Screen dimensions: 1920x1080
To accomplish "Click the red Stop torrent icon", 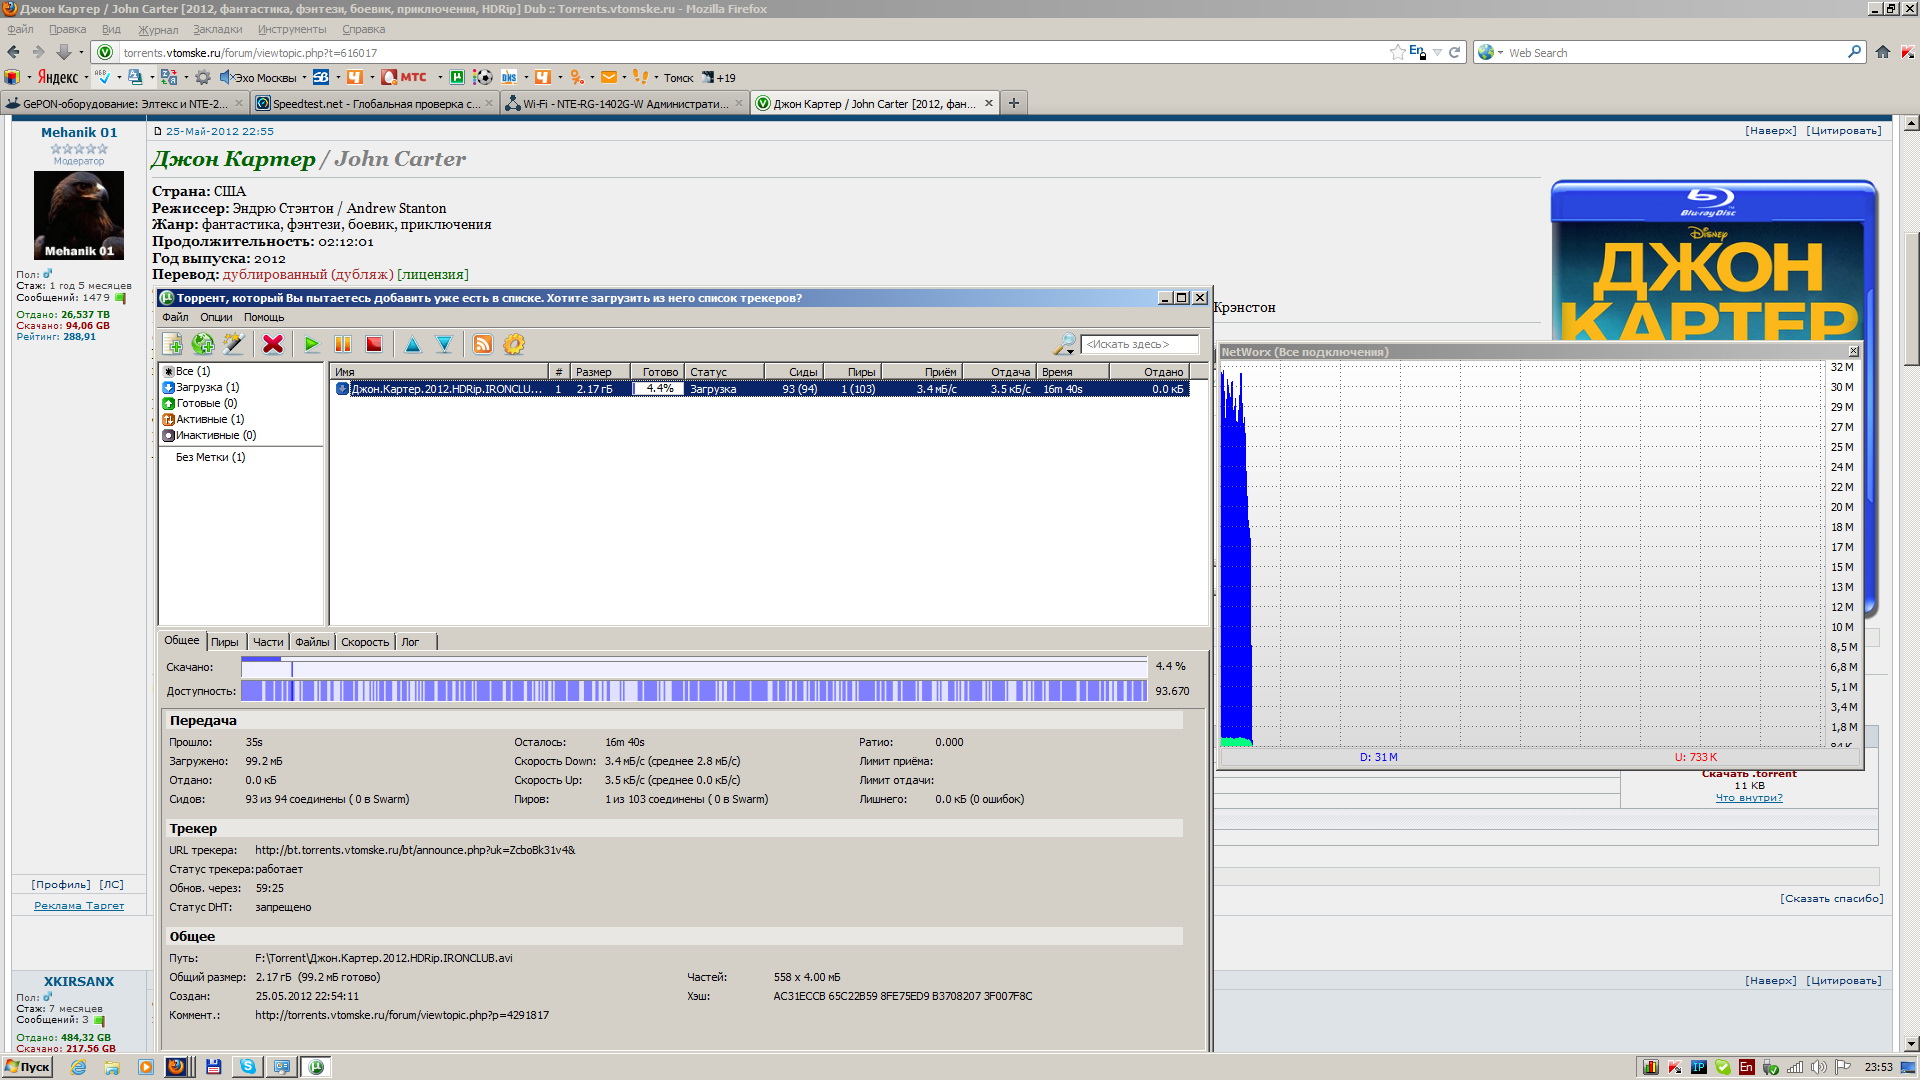I will (374, 344).
